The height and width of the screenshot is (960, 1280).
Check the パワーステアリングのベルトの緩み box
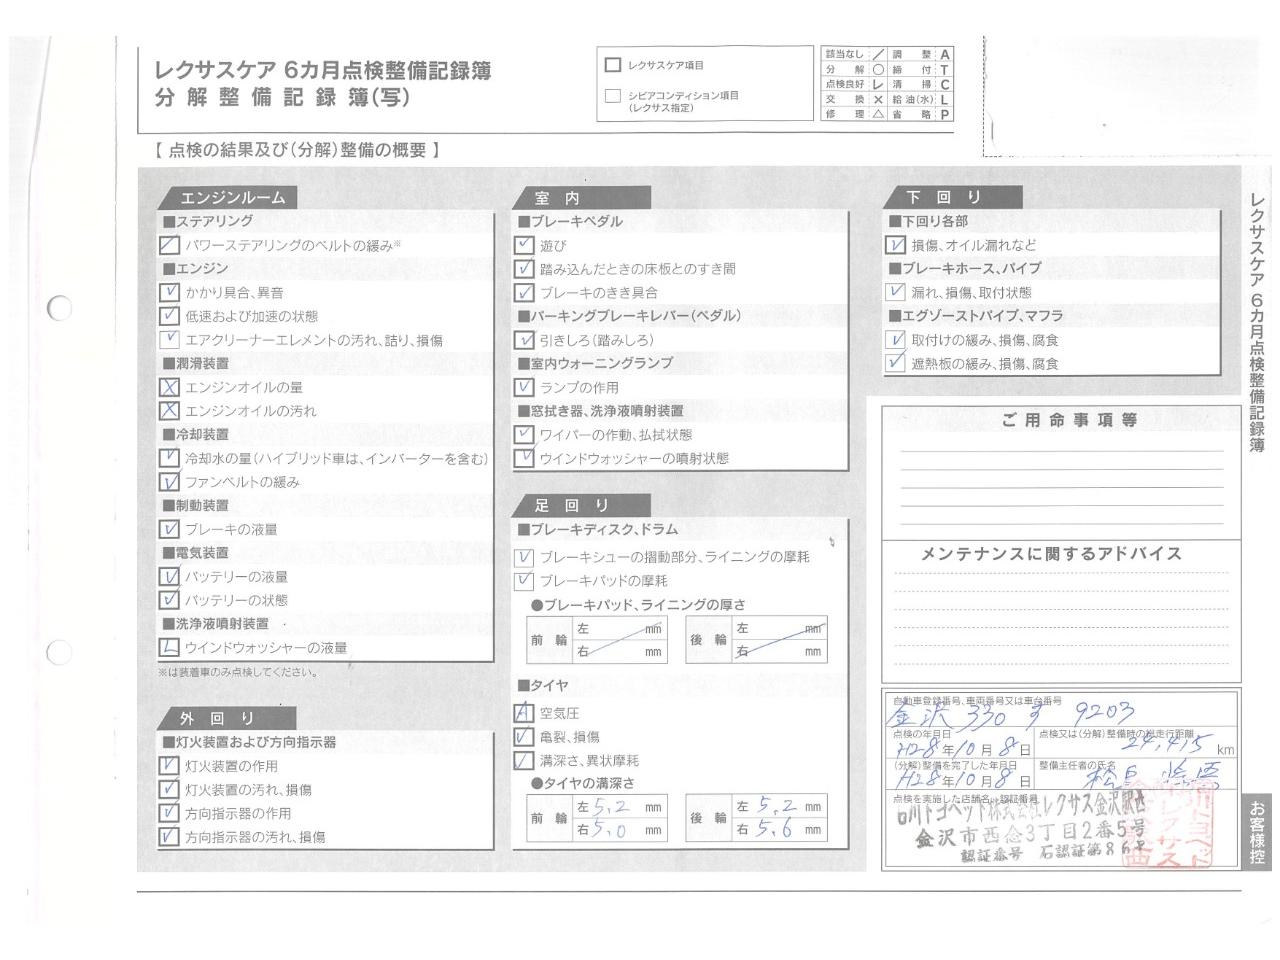169,245
